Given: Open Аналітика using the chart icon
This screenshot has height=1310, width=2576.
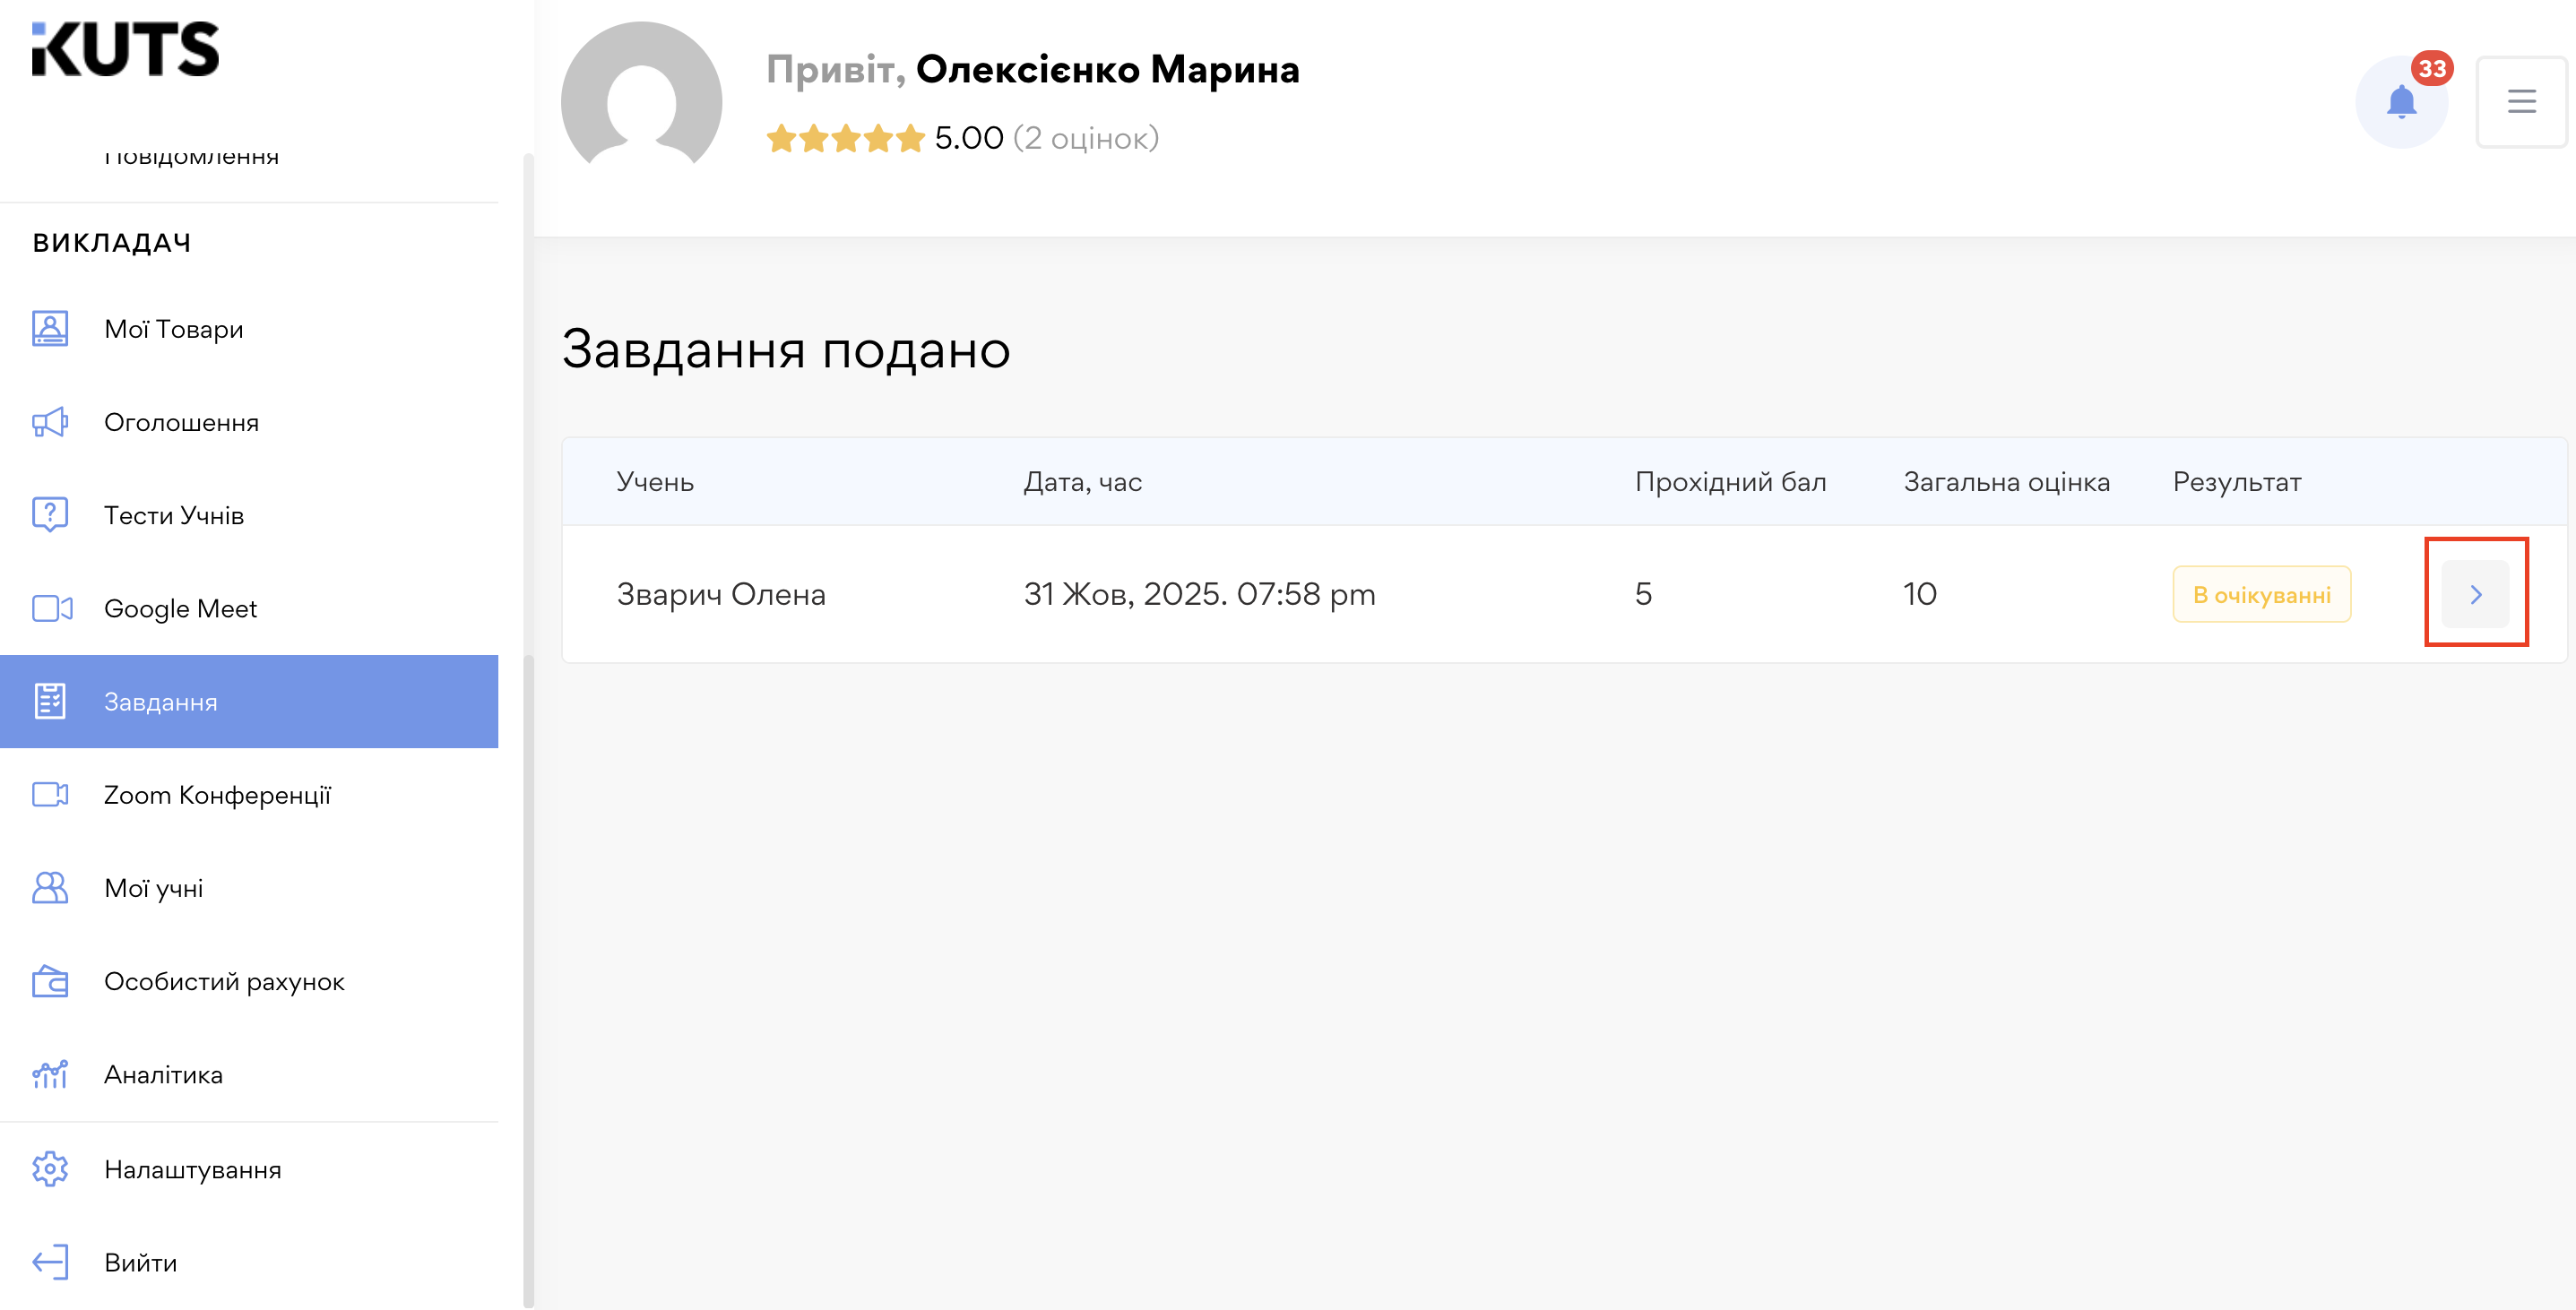Looking at the screenshot, I should (x=49, y=1074).
